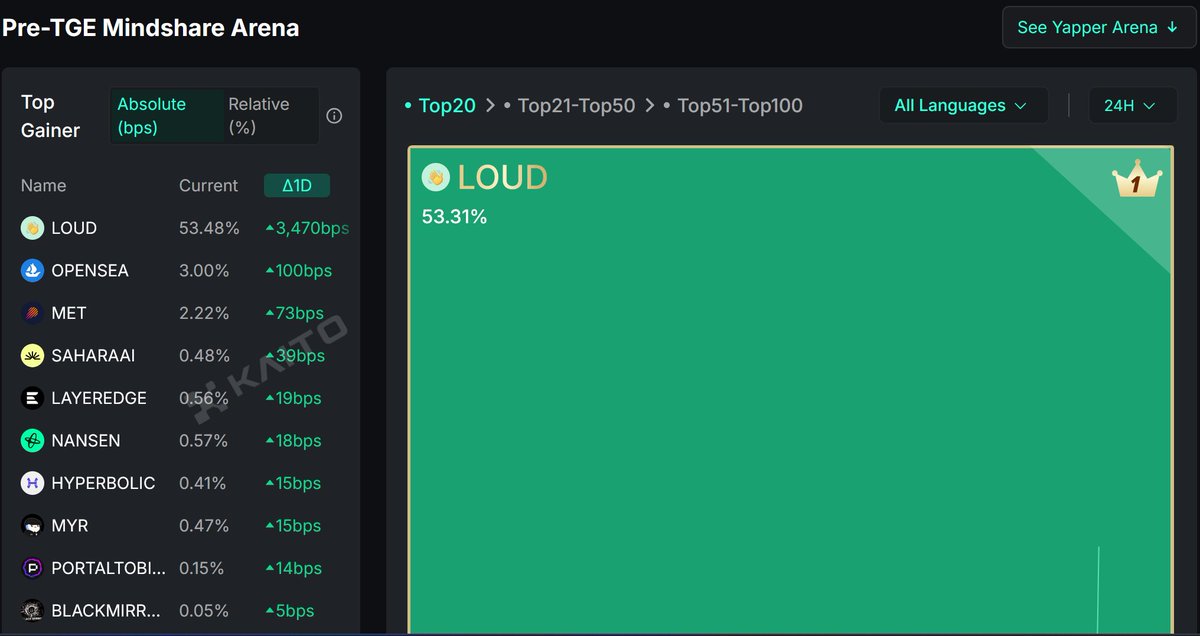Click the BLACKMIRR... row name
1200x636 pixels.
(105, 610)
